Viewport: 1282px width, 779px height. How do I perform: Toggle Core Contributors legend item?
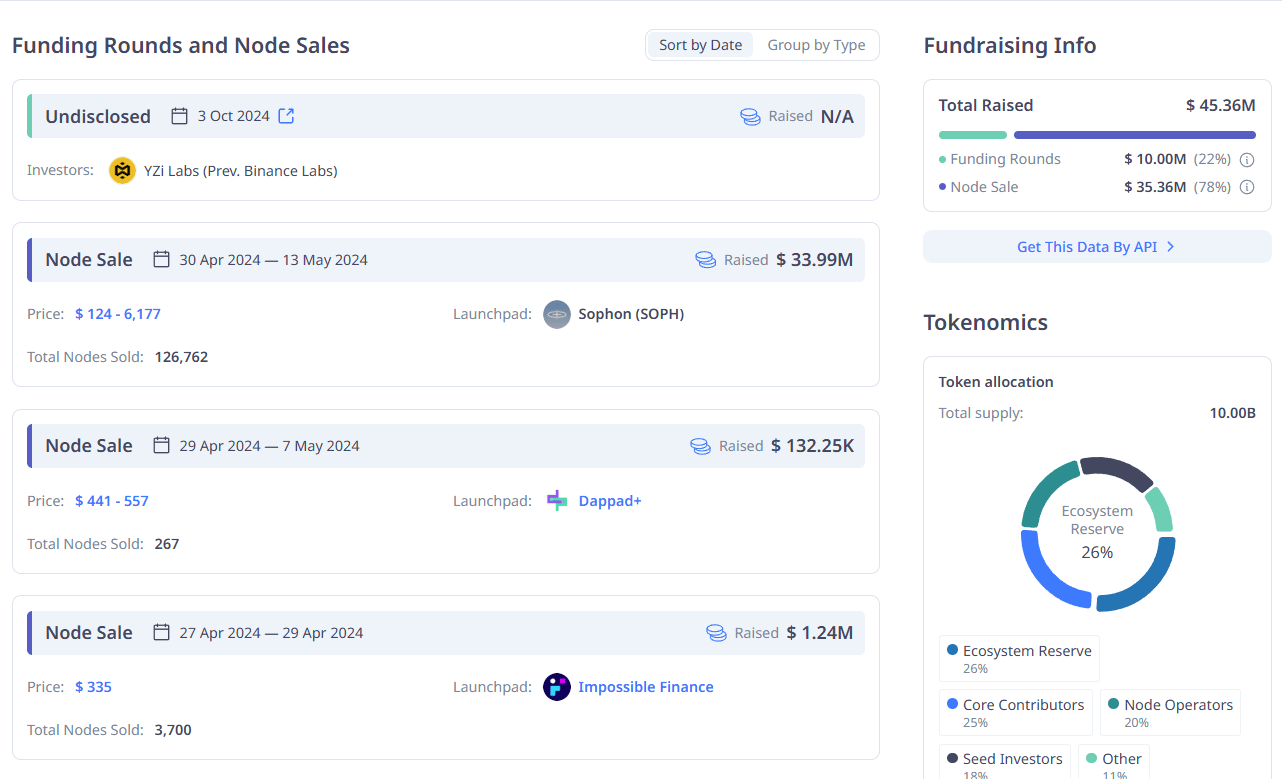pos(1015,713)
